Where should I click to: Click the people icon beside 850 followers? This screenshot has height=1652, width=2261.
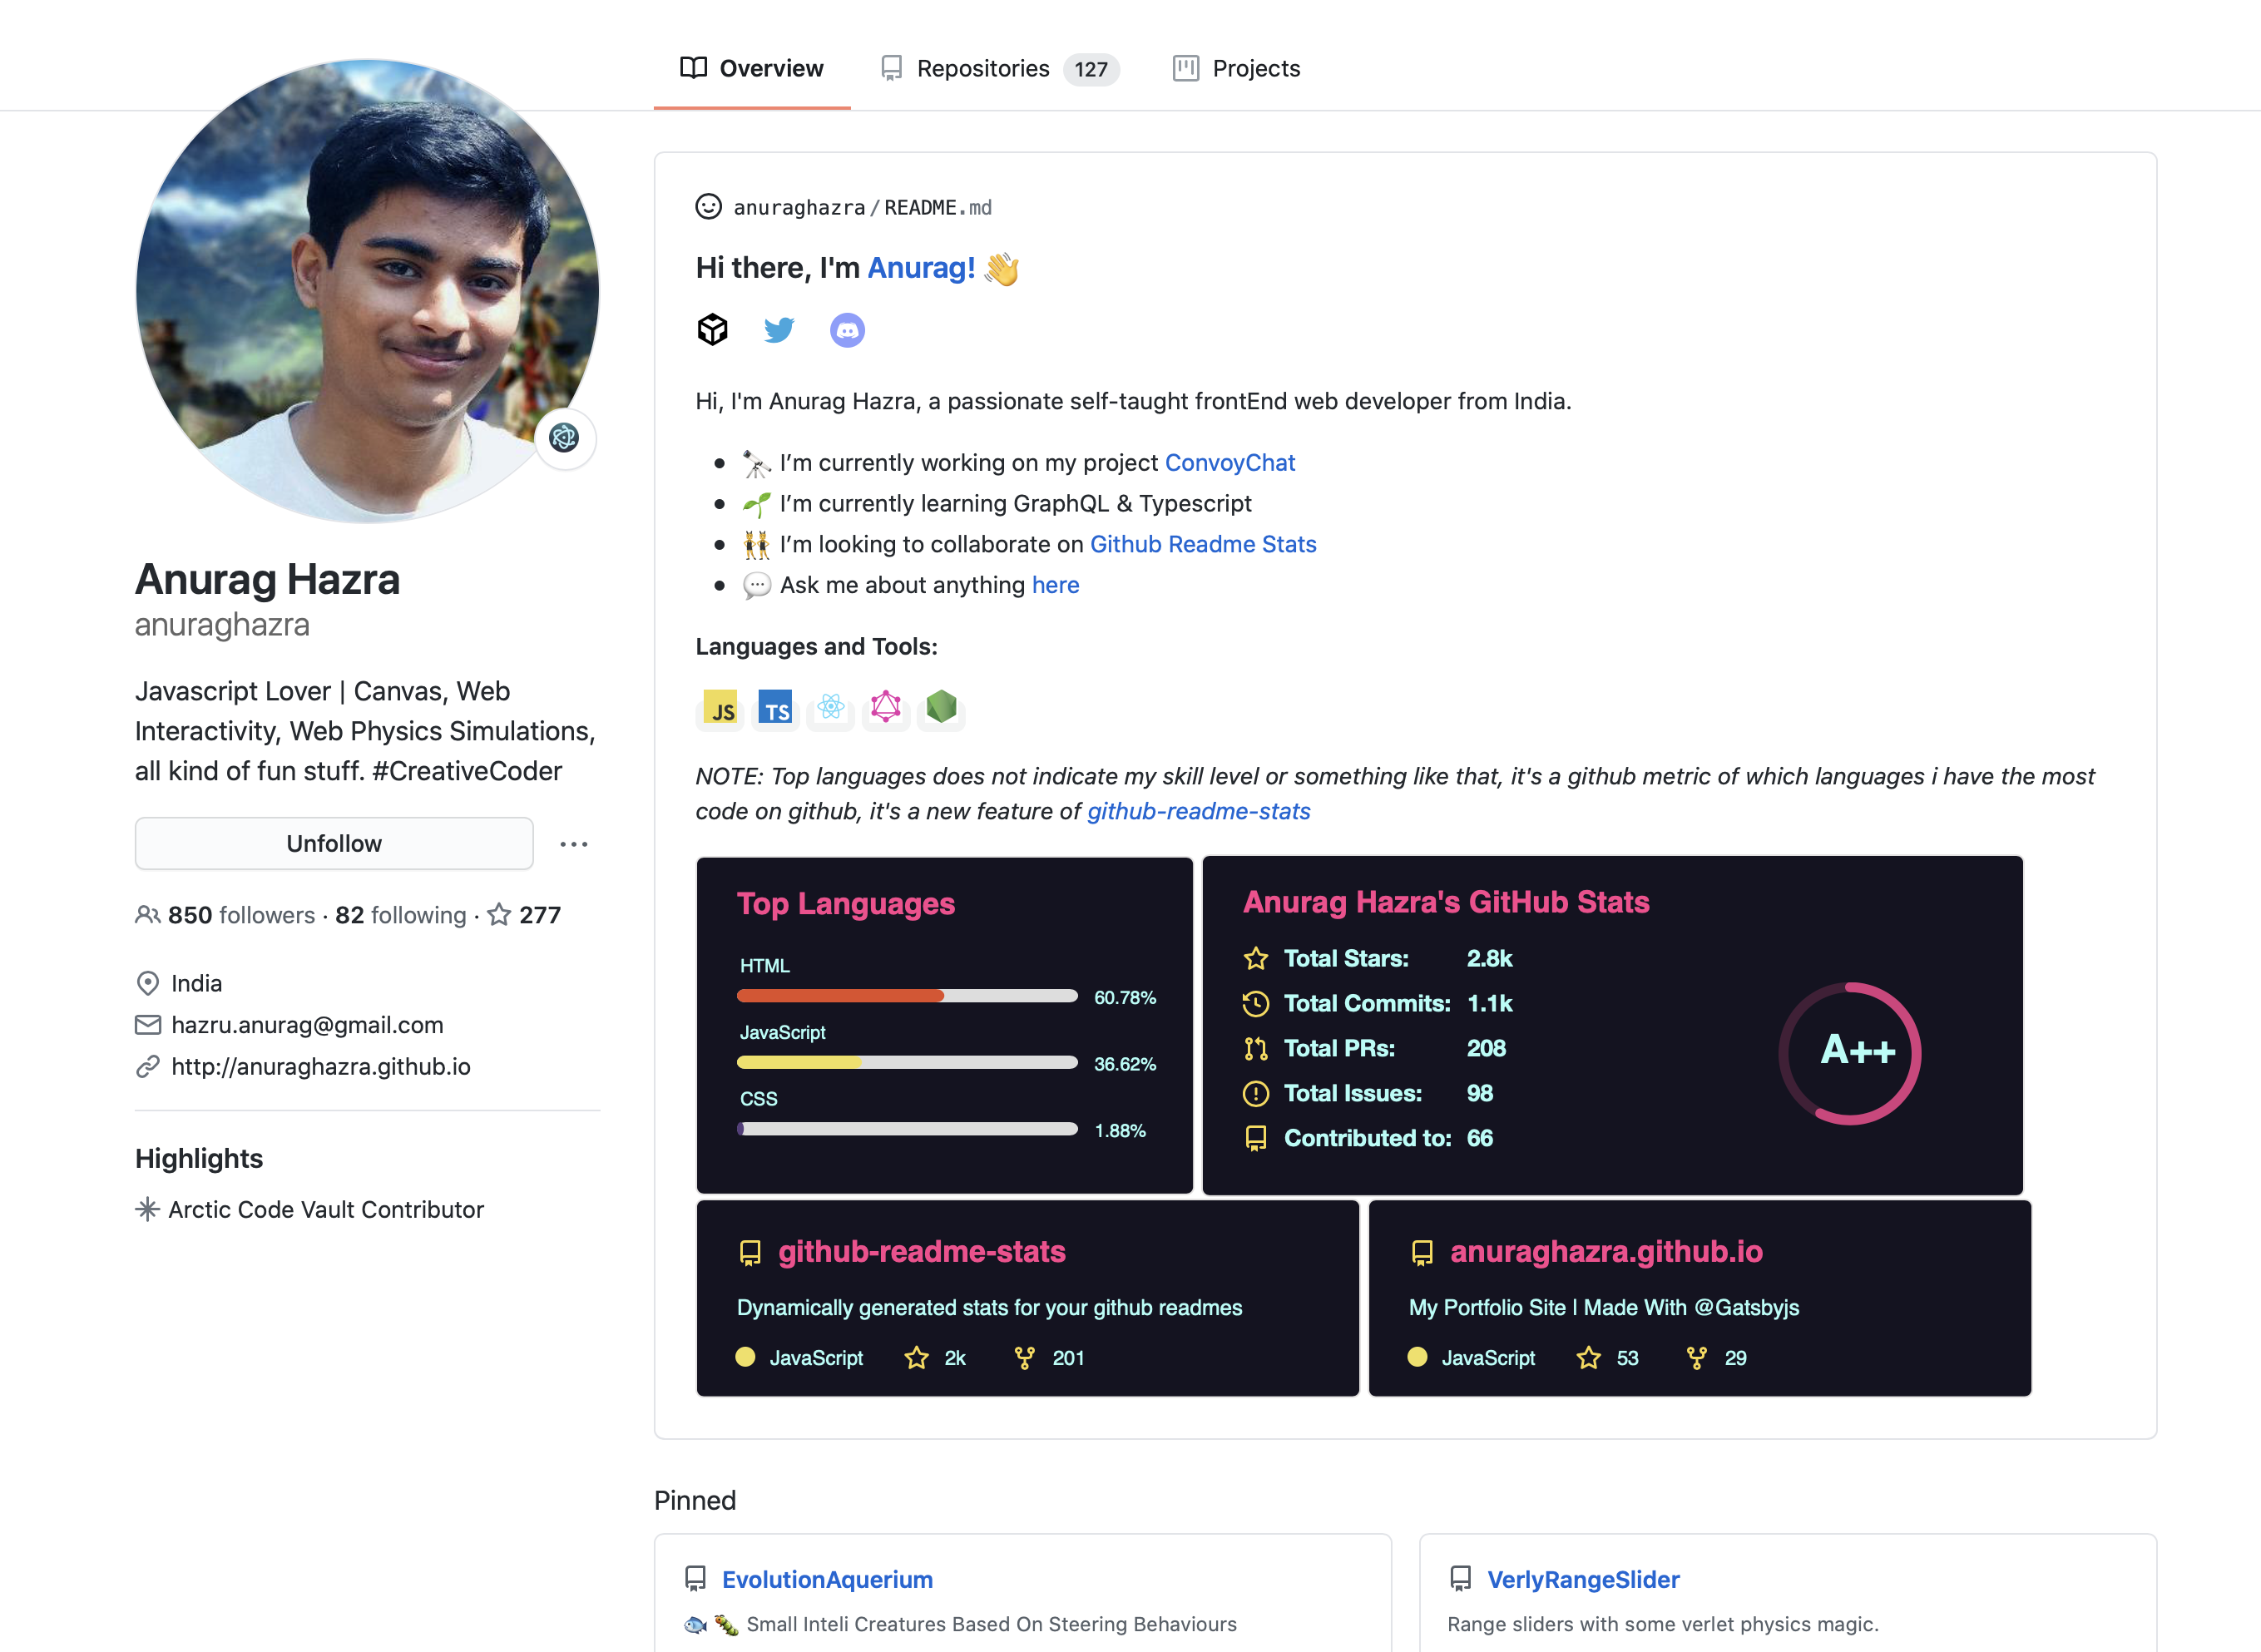pos(147,915)
